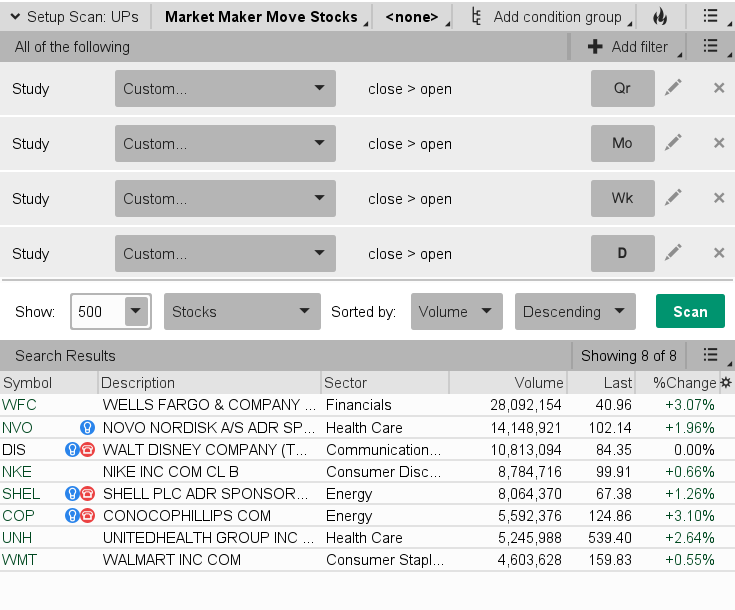Select the COP symbol

coord(18,516)
